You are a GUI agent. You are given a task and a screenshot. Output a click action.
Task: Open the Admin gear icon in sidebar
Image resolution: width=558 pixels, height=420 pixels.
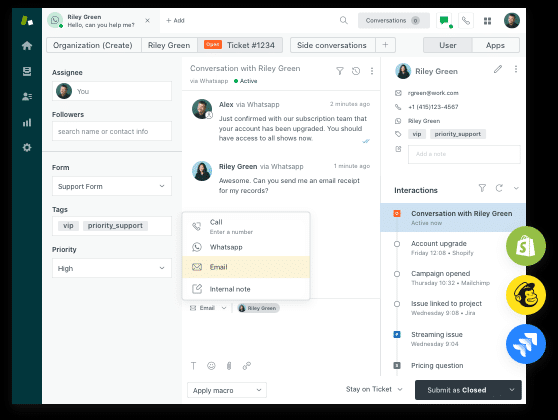(27, 147)
